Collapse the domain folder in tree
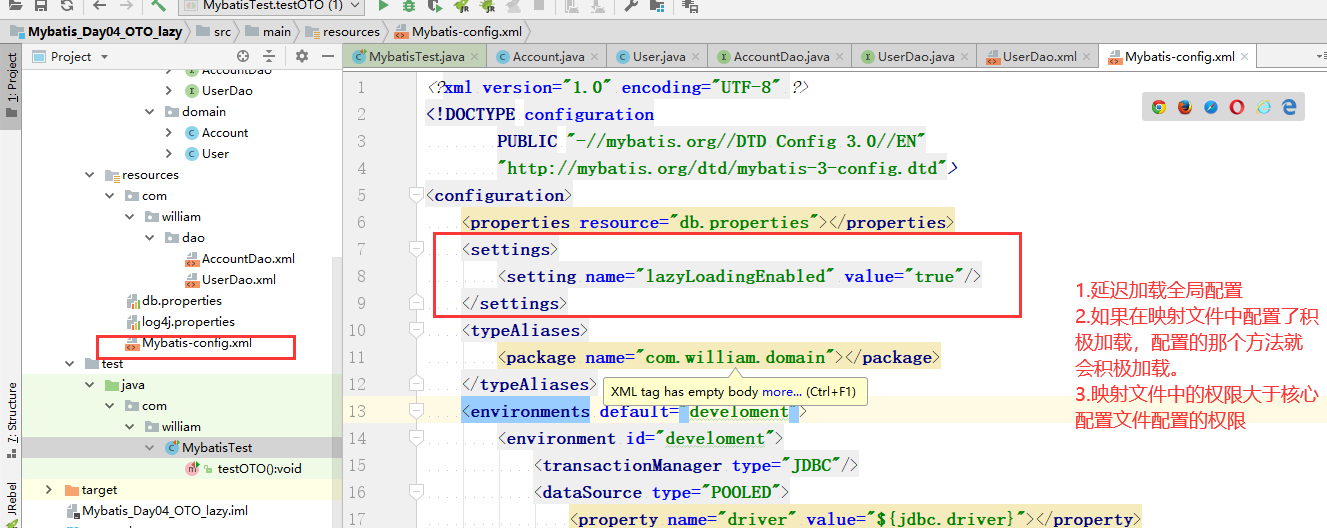Screen dimensions: 1327x528 click(x=150, y=111)
